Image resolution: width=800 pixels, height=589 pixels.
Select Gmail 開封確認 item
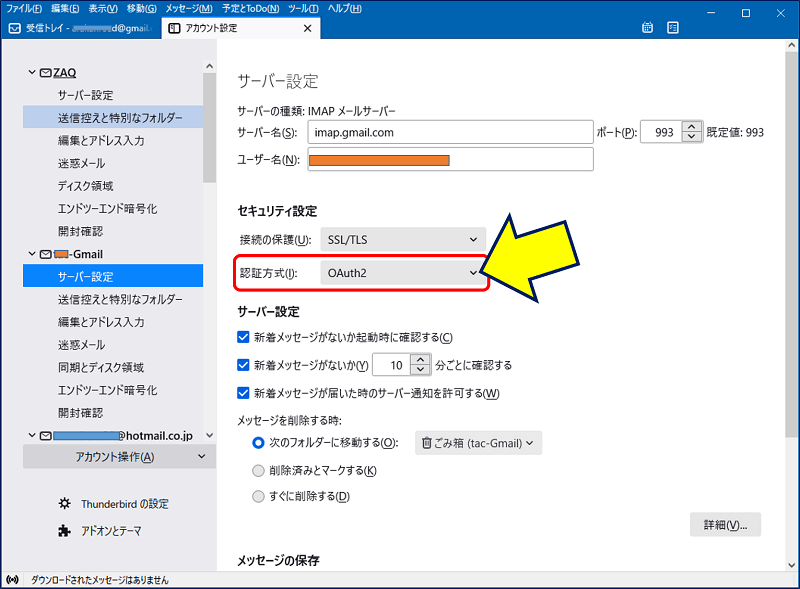[x=113, y=412]
